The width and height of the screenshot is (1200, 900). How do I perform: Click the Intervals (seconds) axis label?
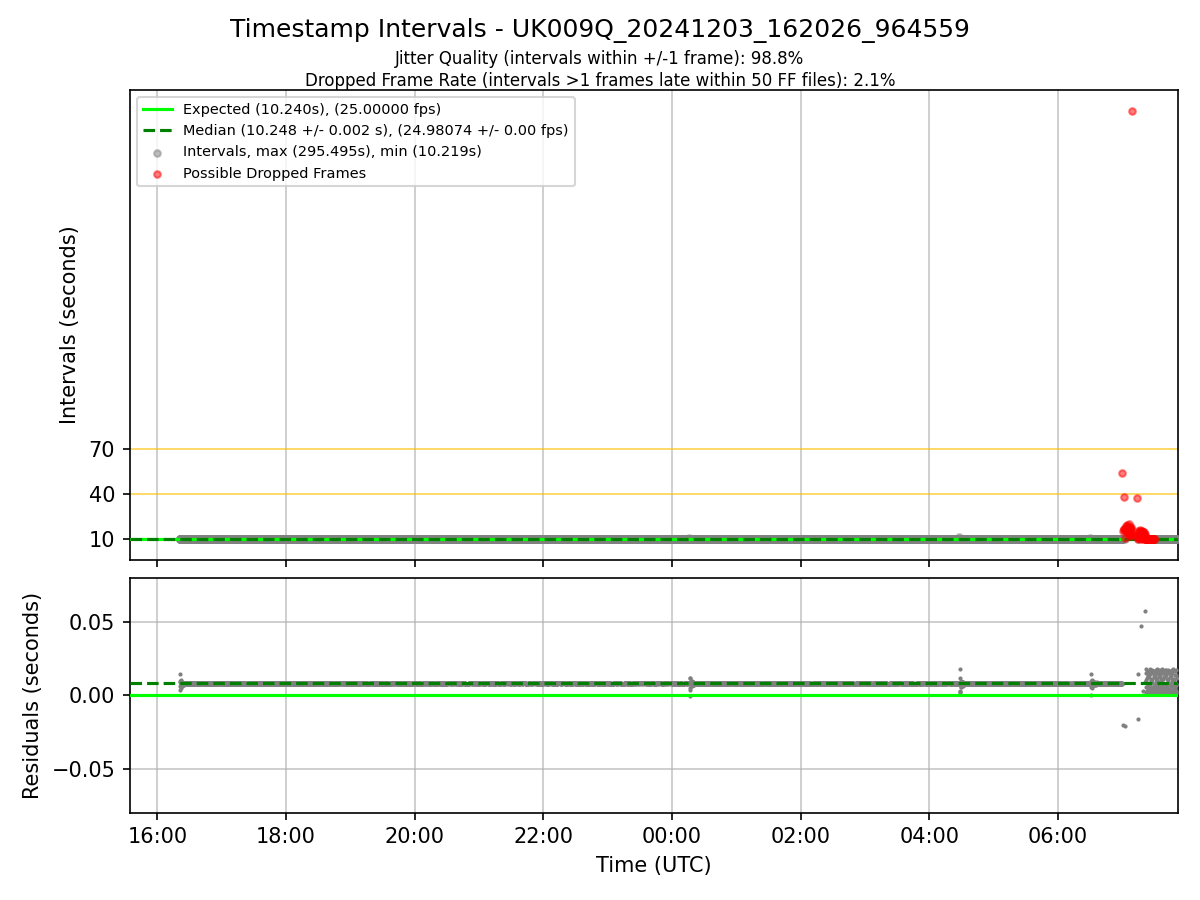tap(68, 325)
